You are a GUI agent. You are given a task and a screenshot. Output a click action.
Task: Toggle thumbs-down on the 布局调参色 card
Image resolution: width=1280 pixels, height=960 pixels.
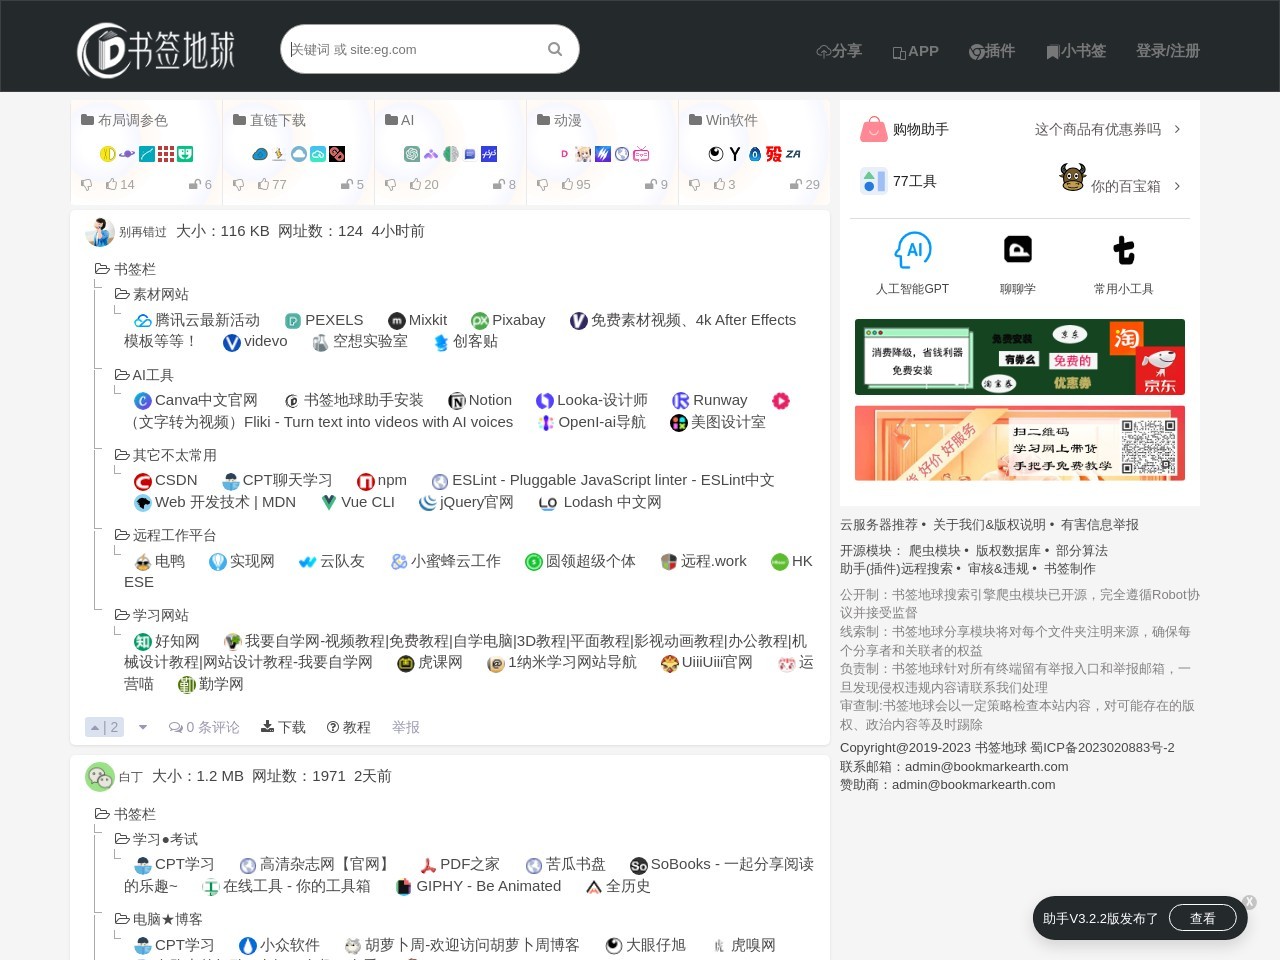pyautogui.click(x=87, y=184)
